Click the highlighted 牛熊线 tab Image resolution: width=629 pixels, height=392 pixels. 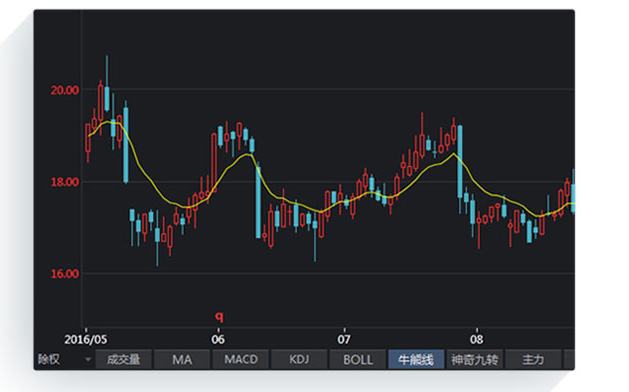click(x=416, y=360)
